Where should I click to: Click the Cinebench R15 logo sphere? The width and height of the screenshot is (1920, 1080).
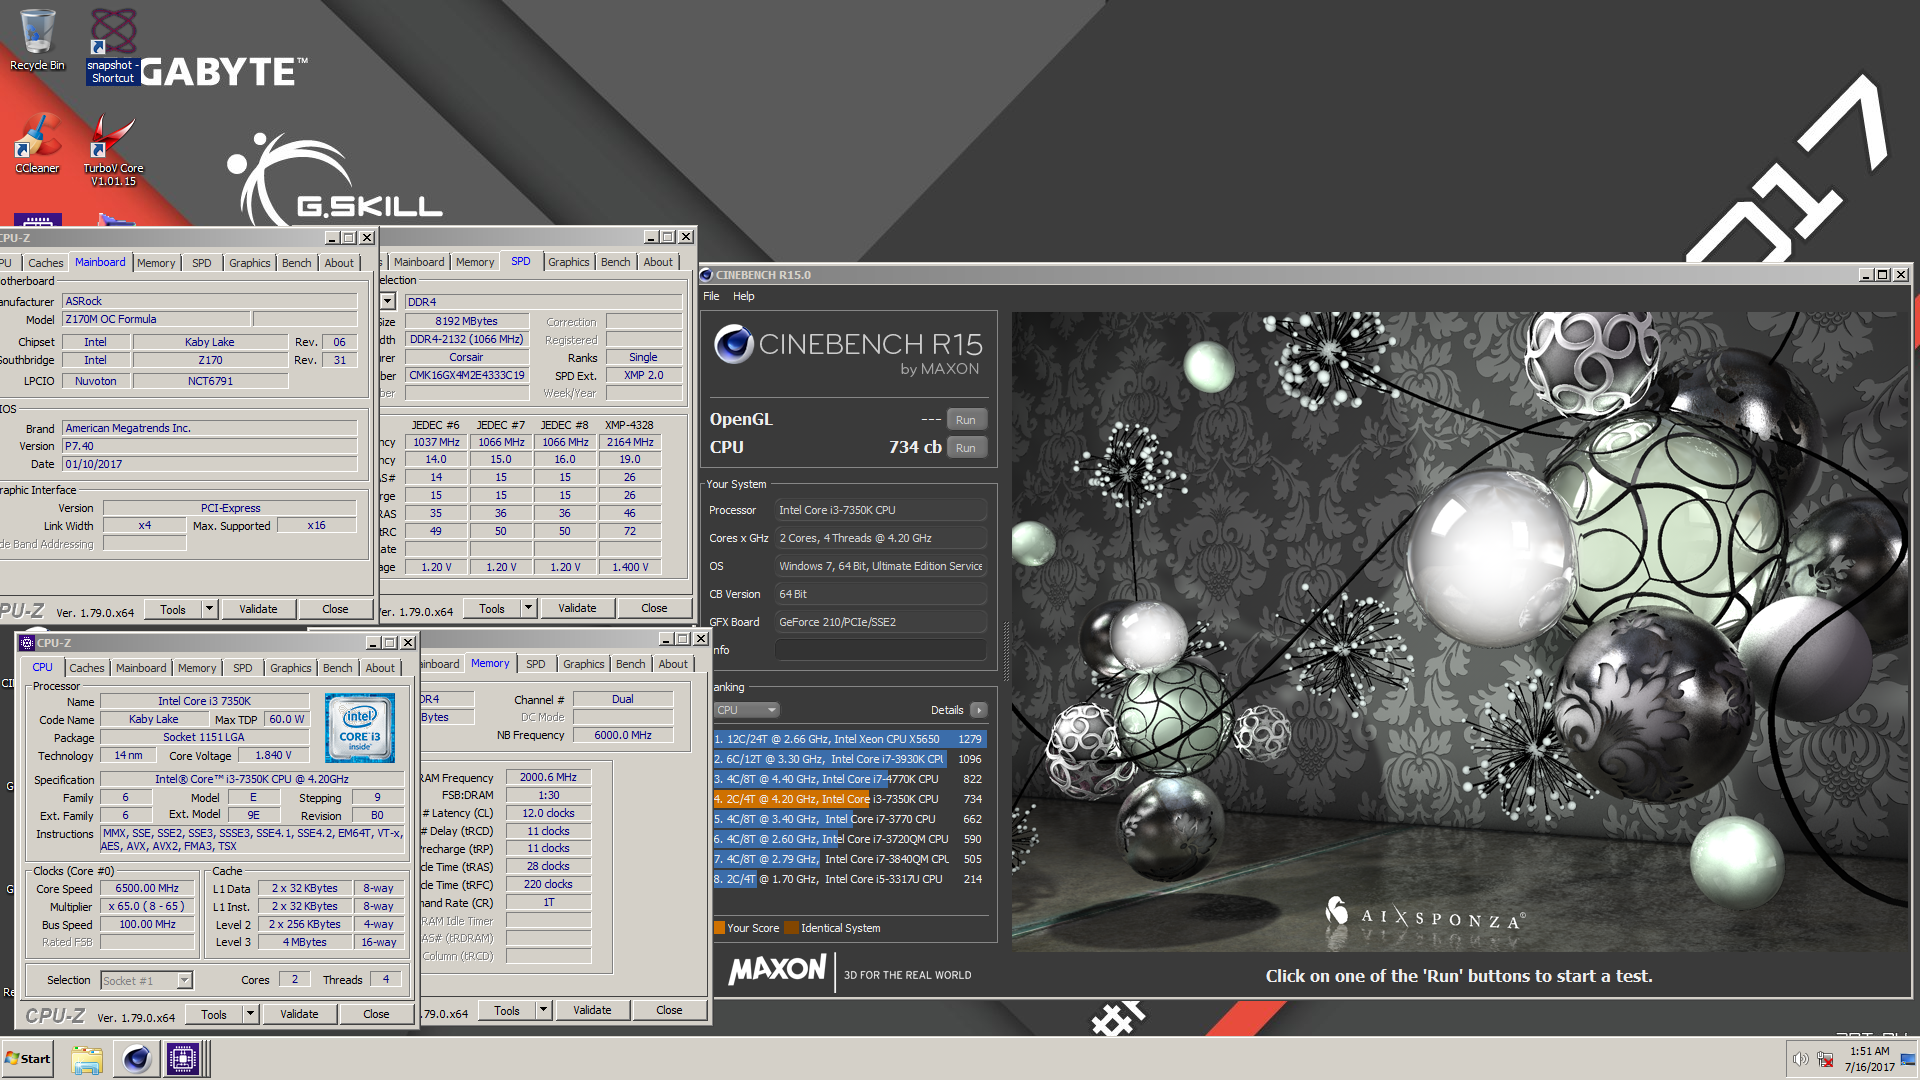coord(733,345)
